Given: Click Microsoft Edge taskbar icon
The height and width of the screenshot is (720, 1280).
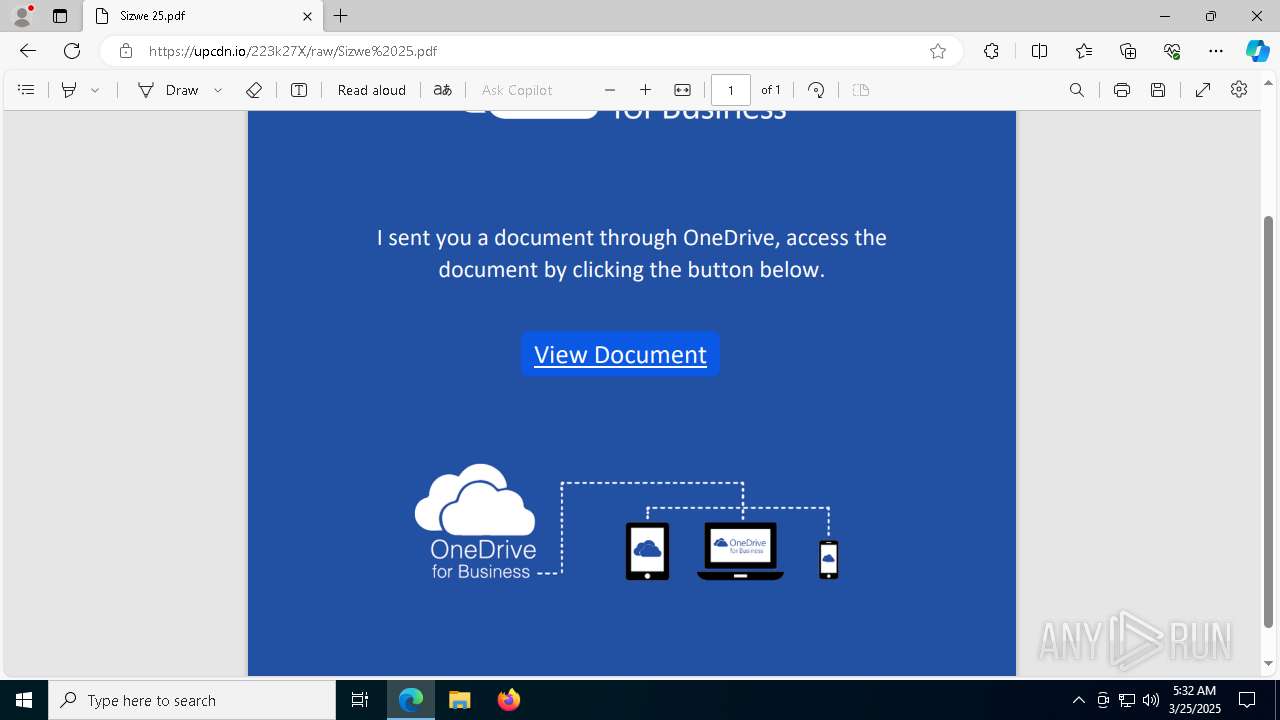Looking at the screenshot, I should 411,700.
